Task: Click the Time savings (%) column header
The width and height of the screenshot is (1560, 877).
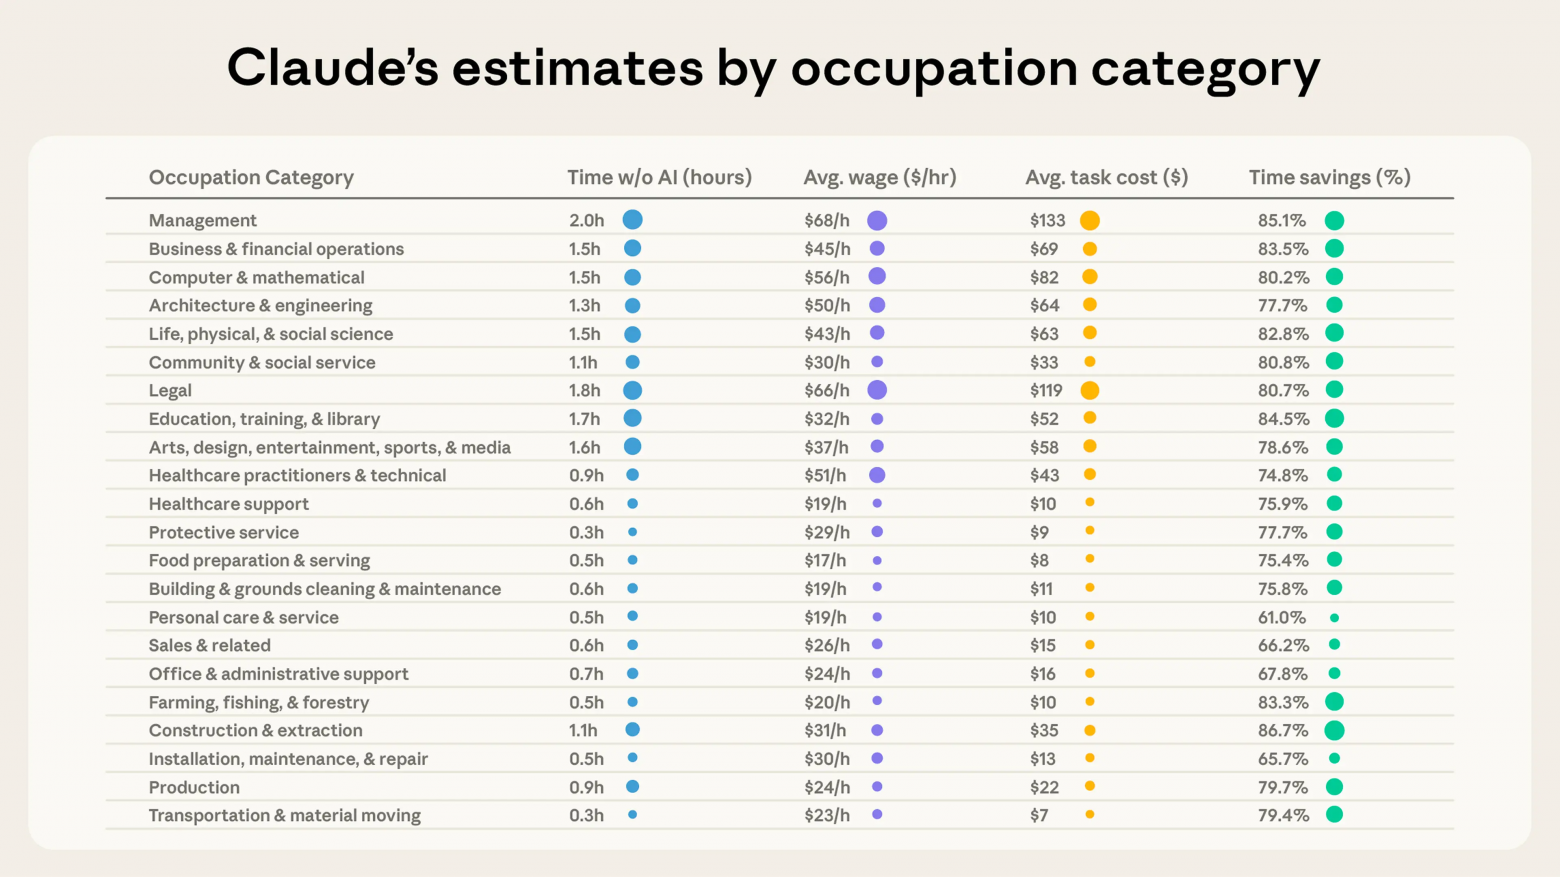Action: (1329, 178)
